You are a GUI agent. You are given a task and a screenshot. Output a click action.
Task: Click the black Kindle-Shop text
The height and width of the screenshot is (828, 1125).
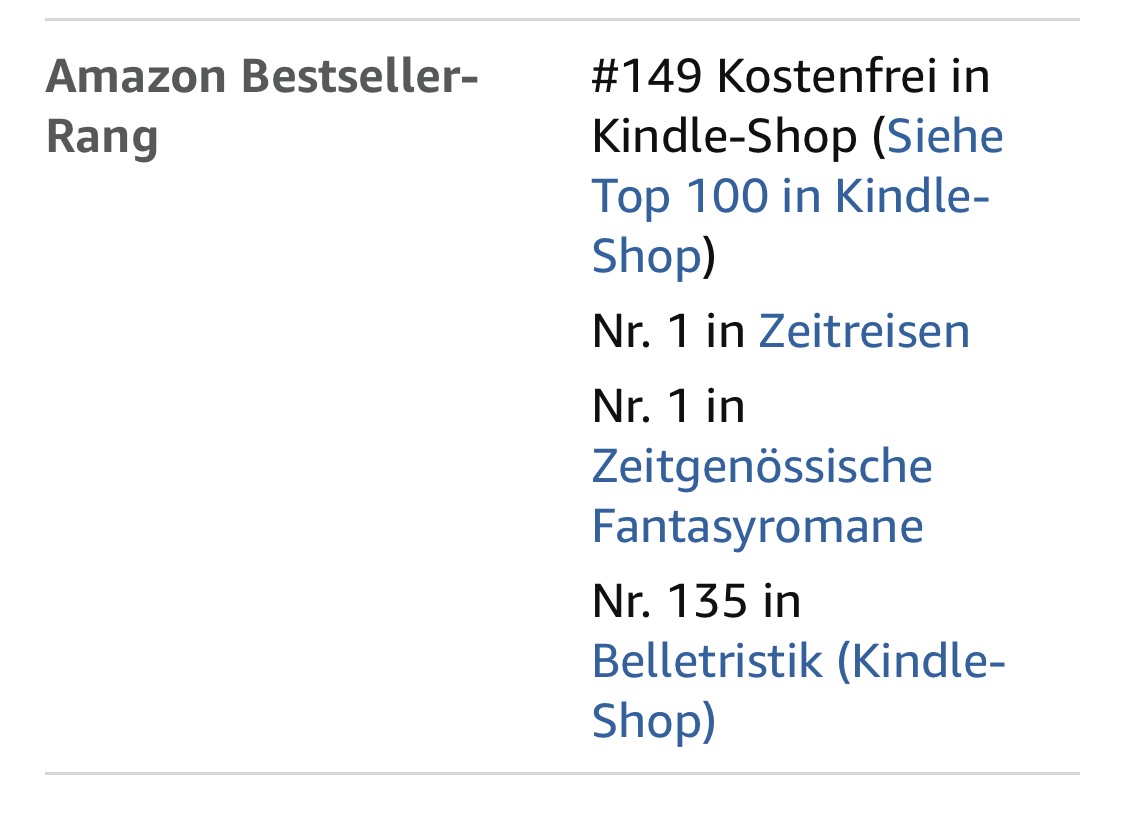[x=724, y=136]
